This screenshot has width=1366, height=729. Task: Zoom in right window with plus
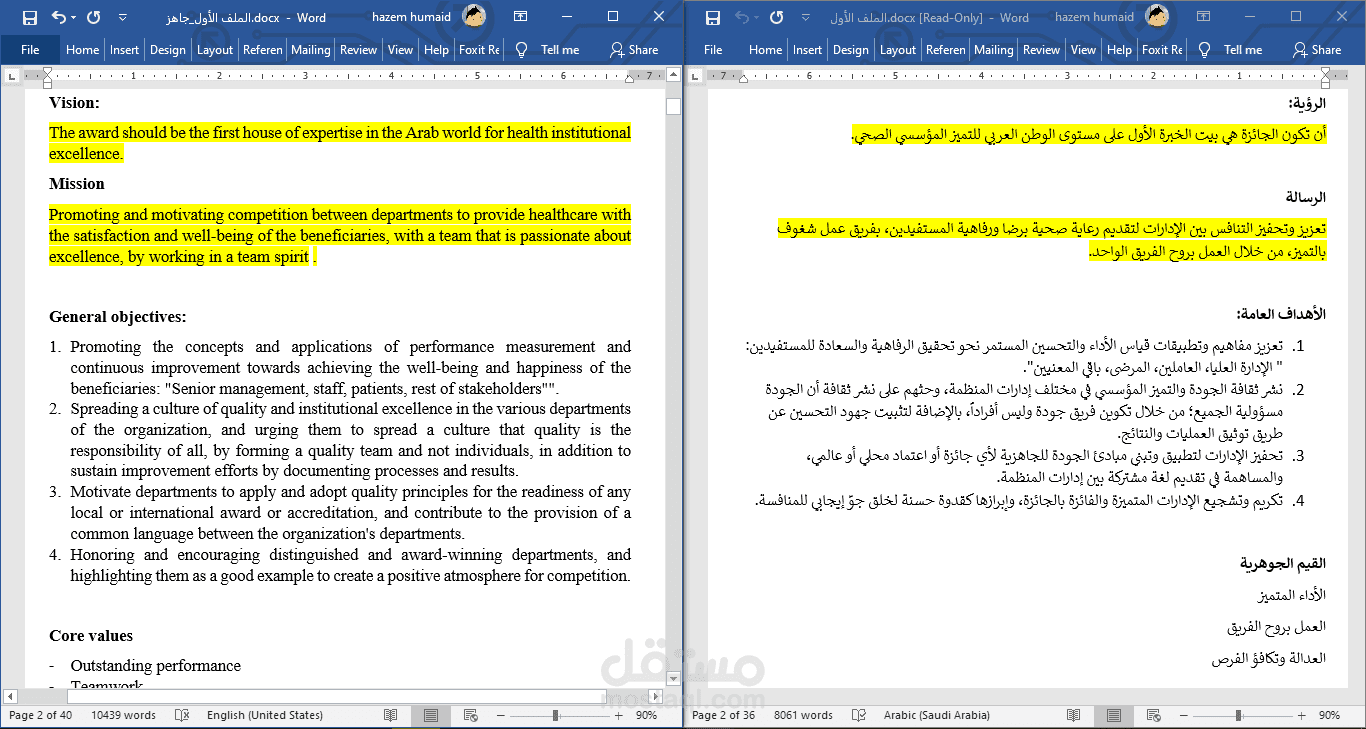[x=1300, y=715]
